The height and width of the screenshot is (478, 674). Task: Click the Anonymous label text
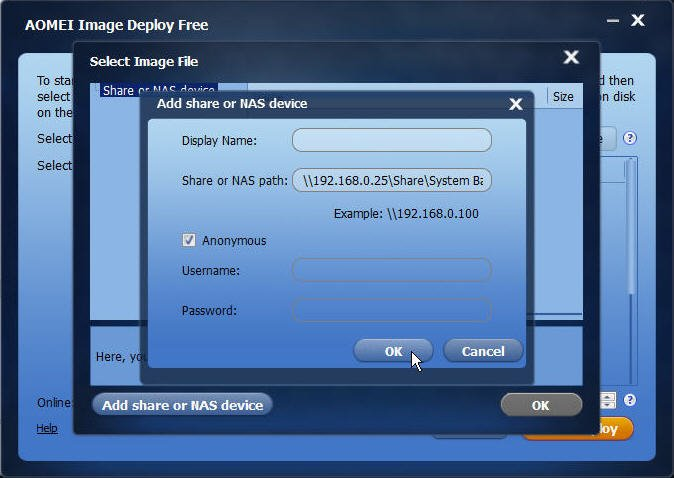[234, 241]
